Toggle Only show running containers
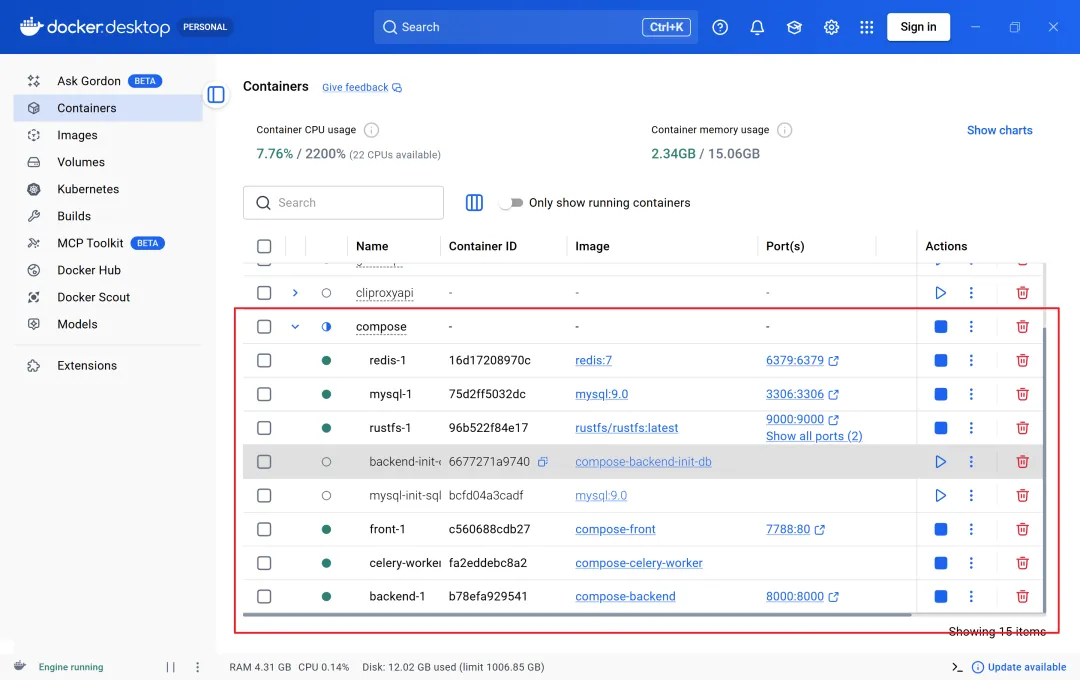 click(512, 203)
